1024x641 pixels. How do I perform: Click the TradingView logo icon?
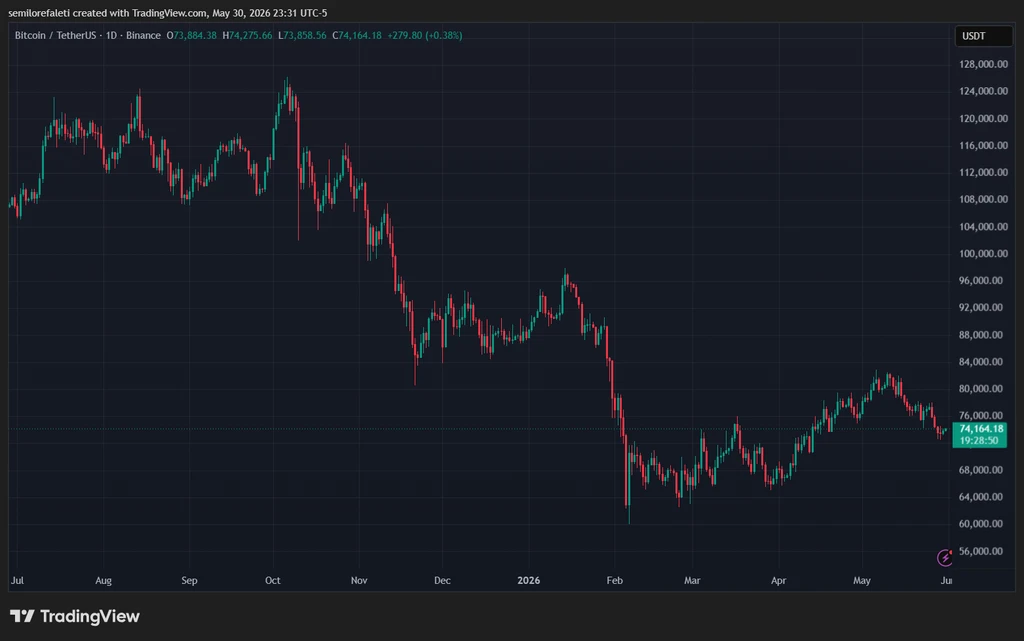coord(22,616)
